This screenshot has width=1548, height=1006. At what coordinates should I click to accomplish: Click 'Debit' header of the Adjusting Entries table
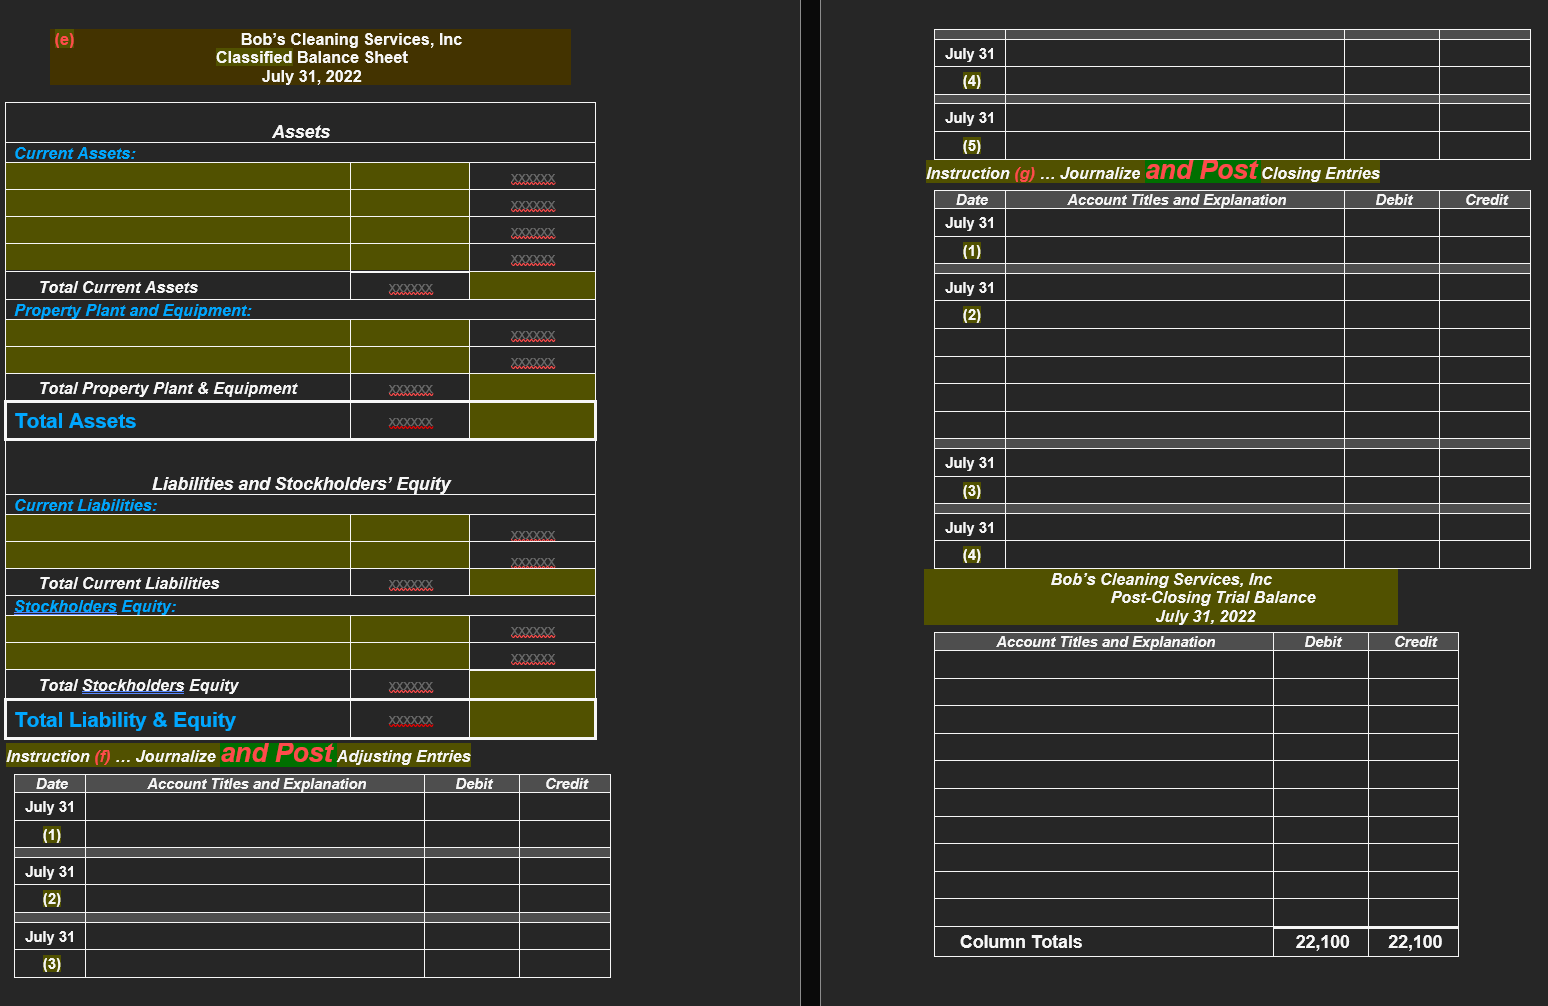click(x=474, y=784)
